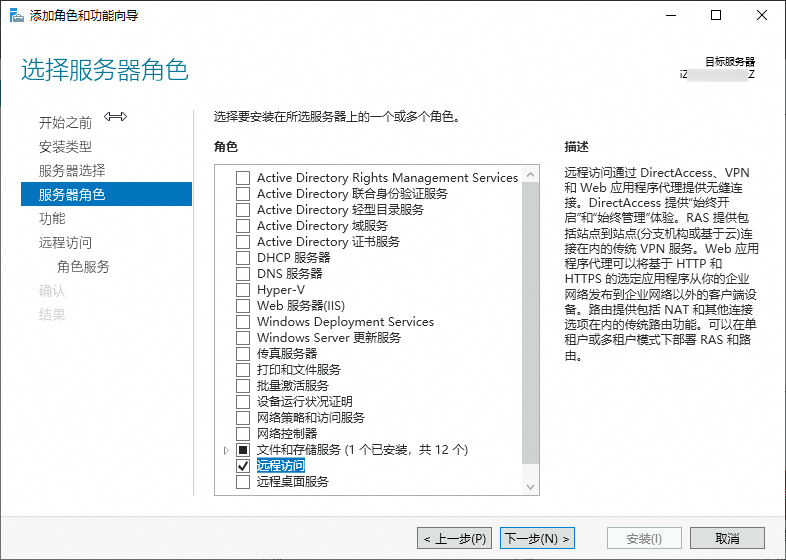Image resolution: width=786 pixels, height=560 pixels.
Task: Enable the DHCP 服务器 role checkbox
Action: point(243,258)
